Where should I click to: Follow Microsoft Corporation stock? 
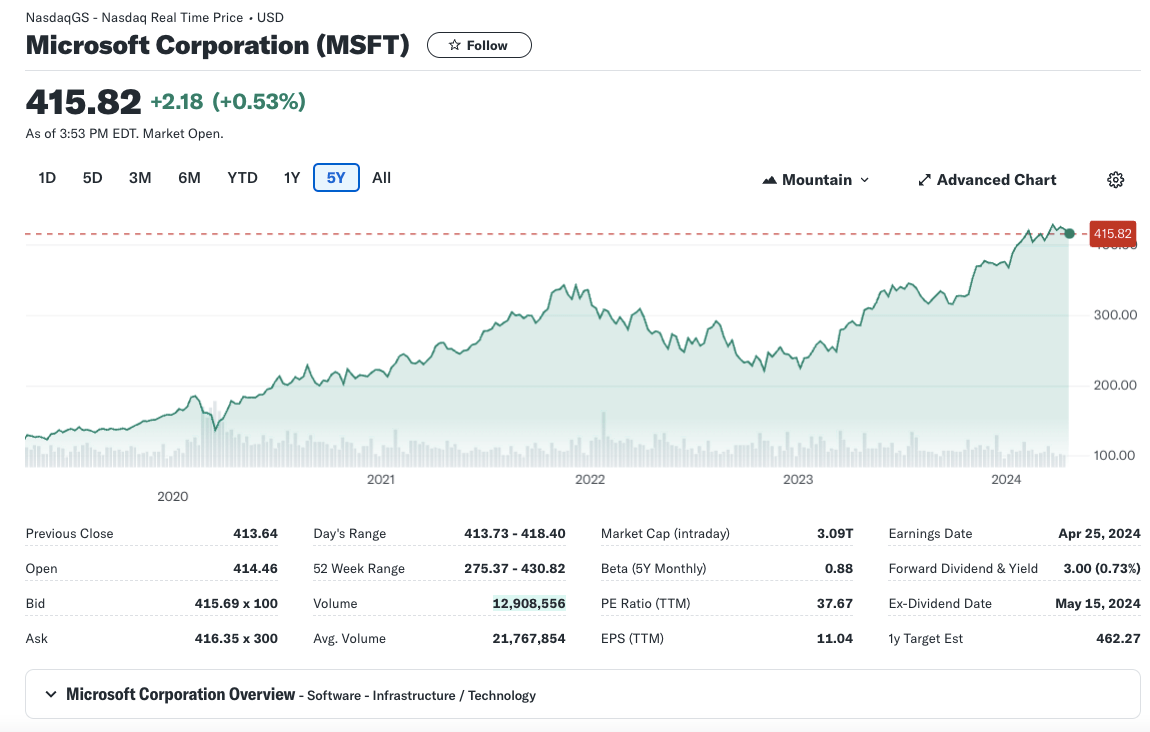point(479,45)
